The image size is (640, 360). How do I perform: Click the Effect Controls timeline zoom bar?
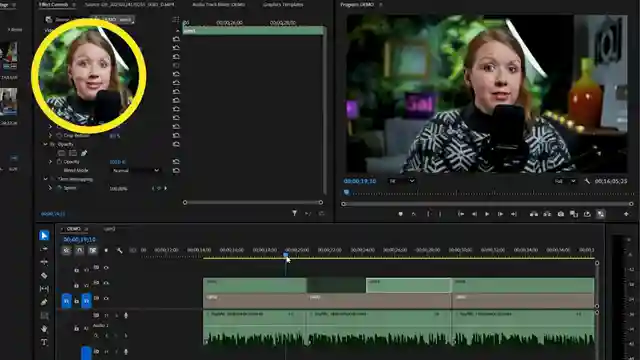253,202
